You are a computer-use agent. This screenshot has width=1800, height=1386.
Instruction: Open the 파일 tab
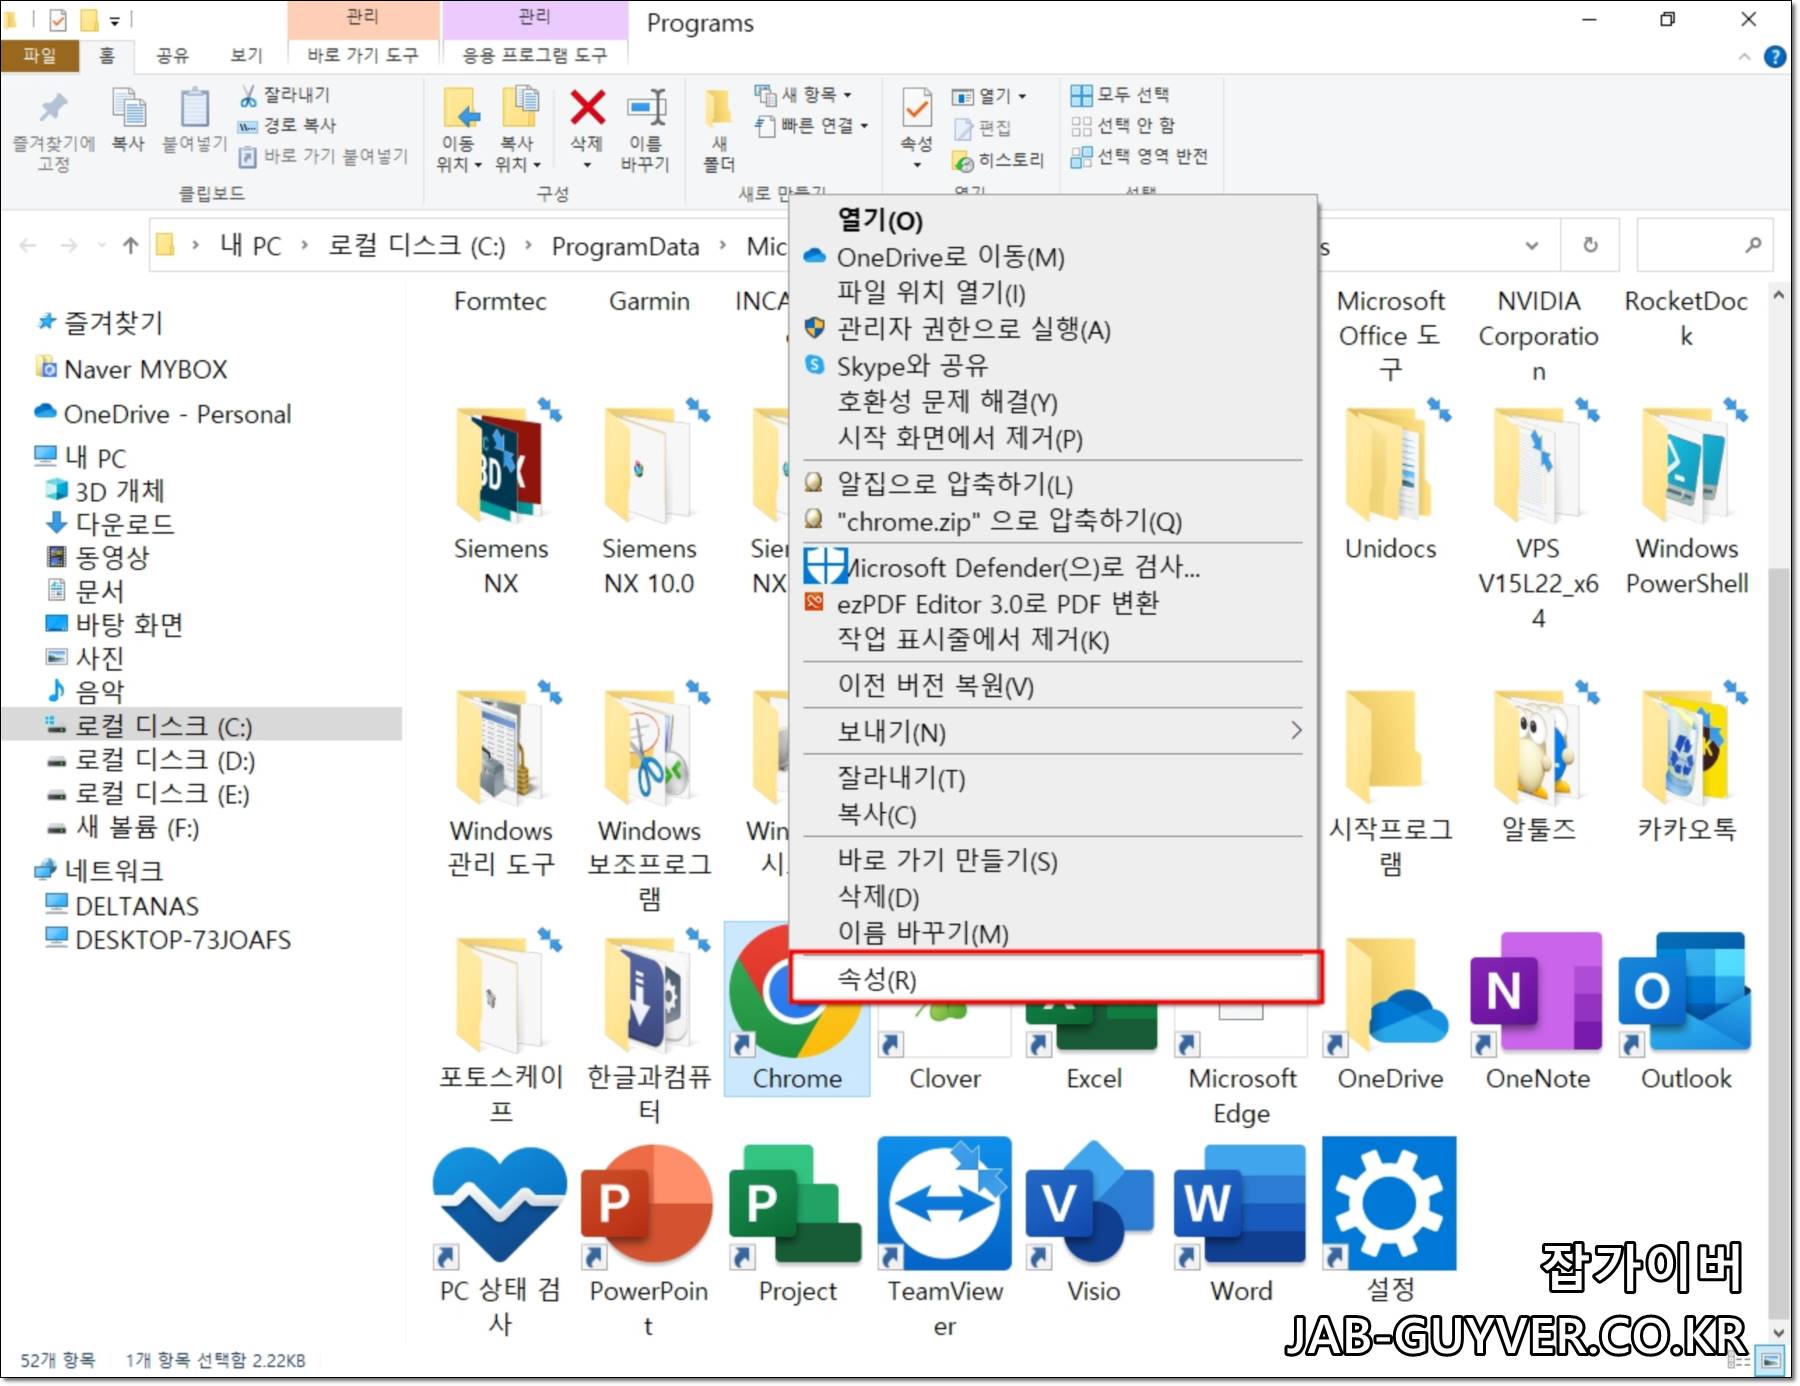pos(40,55)
